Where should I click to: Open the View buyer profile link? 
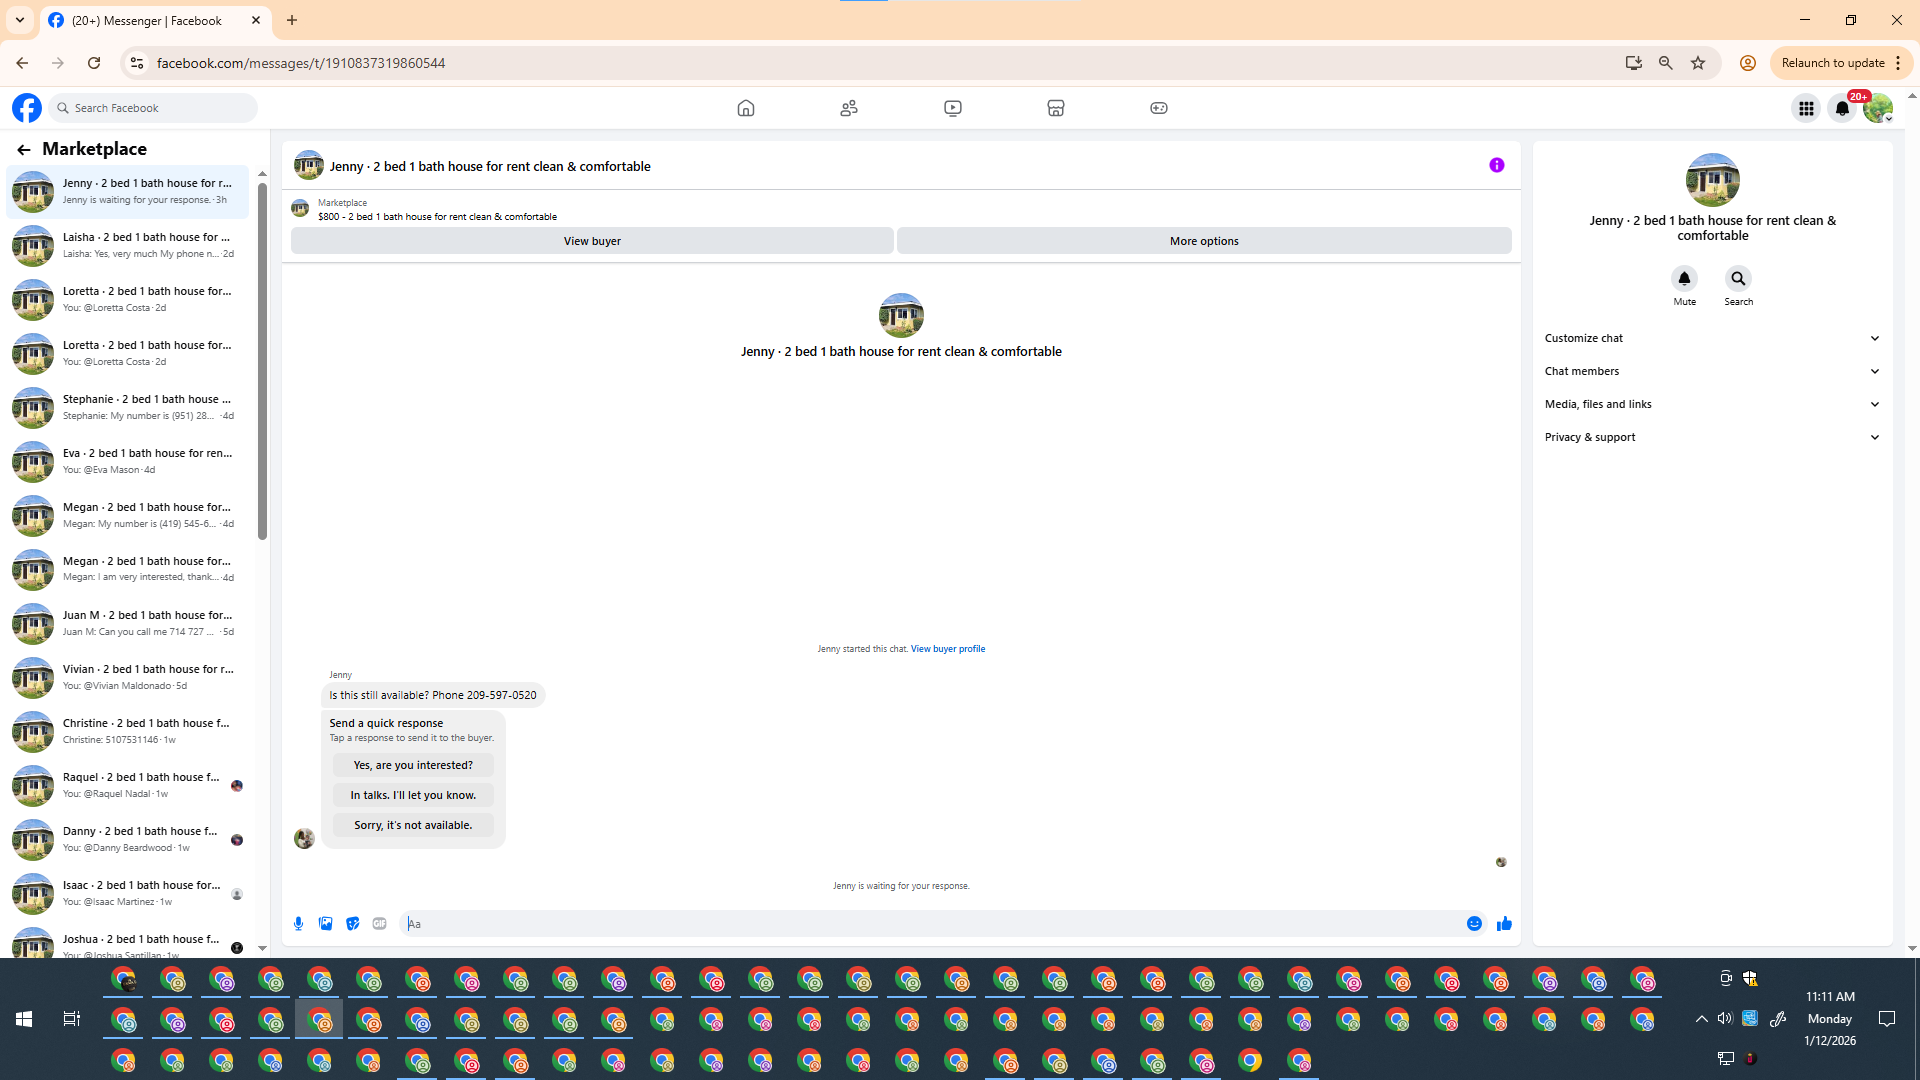coord(947,649)
